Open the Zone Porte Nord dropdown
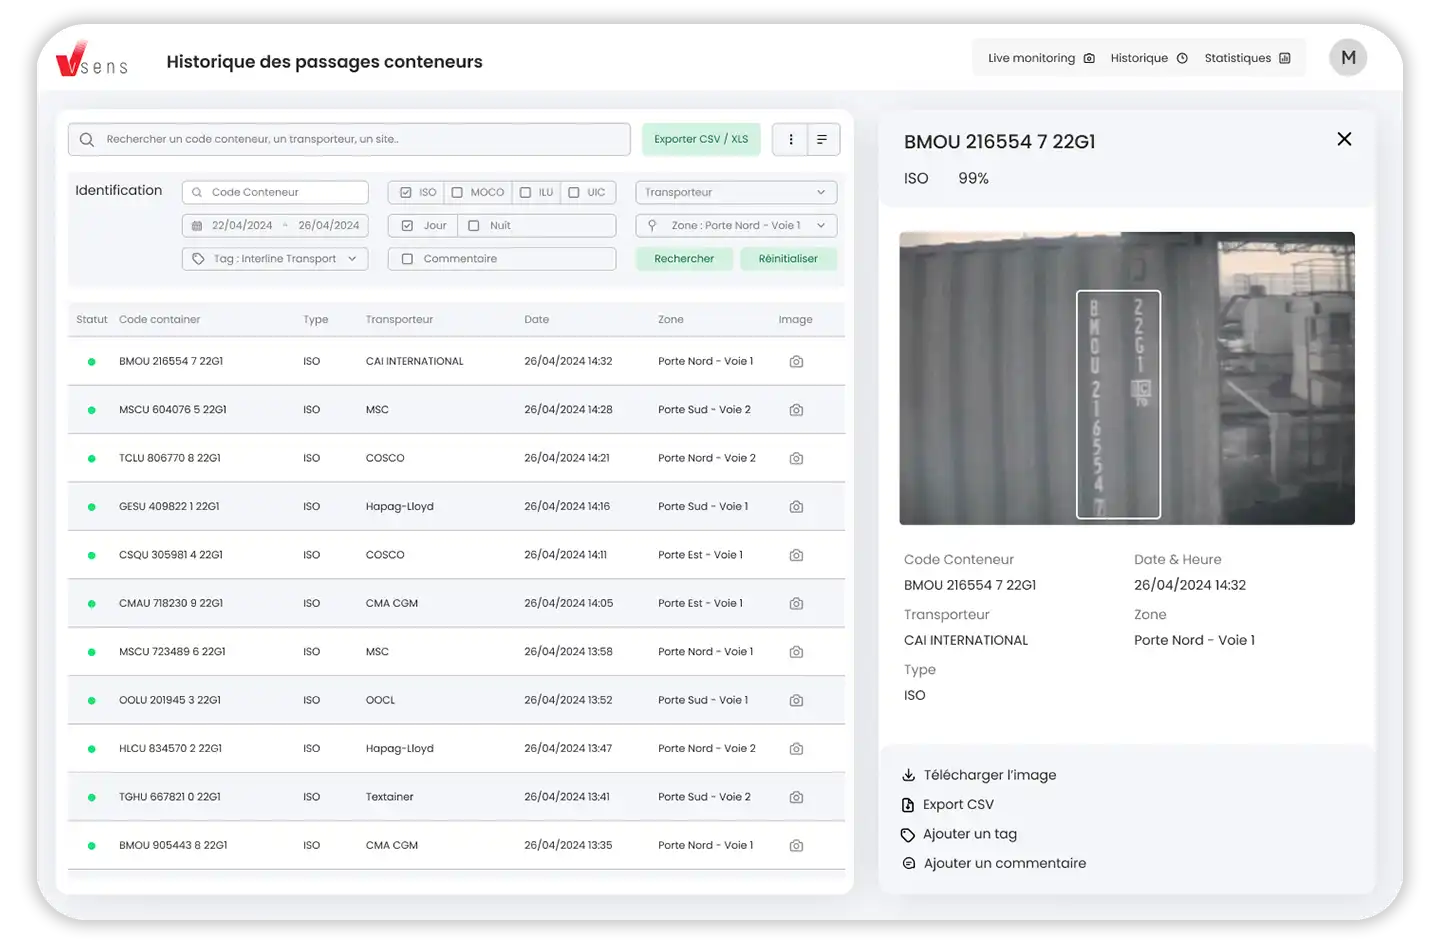This screenshot has width=1440, height=944. [736, 226]
